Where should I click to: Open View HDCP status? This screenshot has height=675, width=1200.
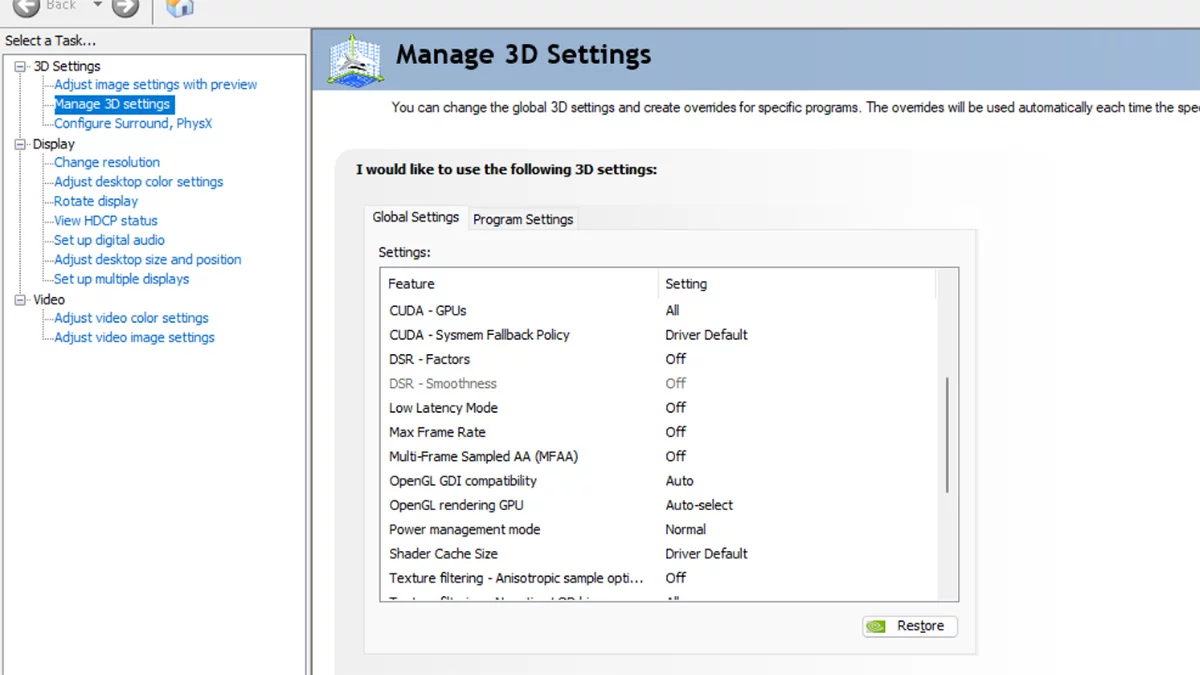(106, 221)
